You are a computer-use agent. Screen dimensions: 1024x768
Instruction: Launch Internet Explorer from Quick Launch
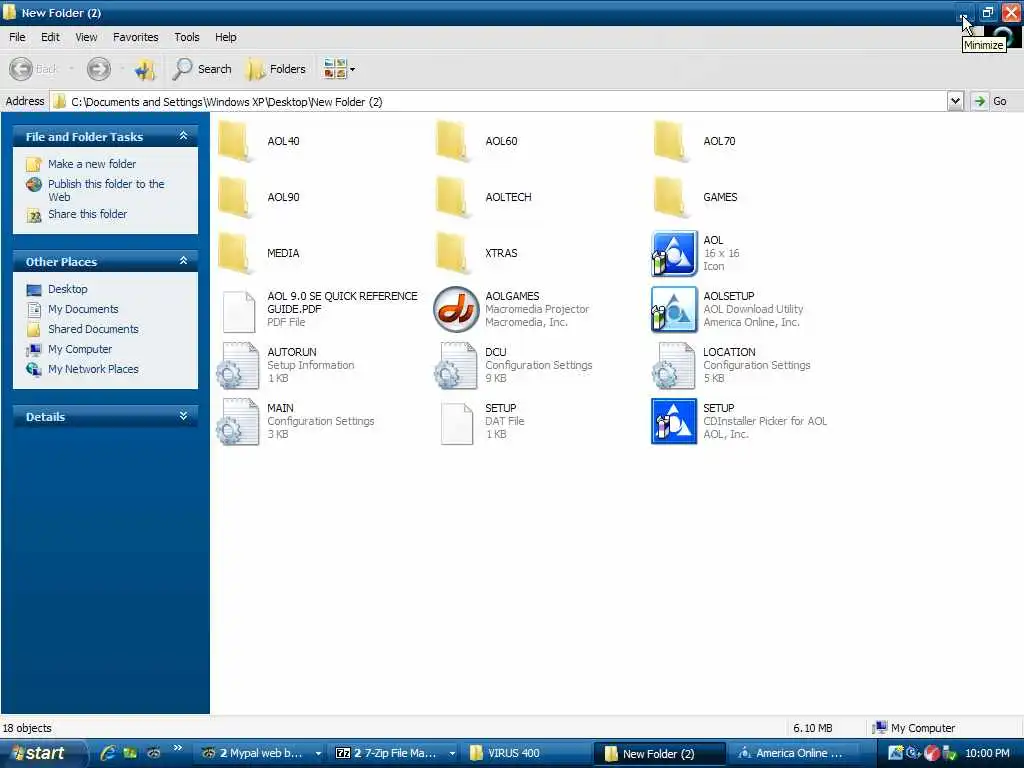pos(108,753)
